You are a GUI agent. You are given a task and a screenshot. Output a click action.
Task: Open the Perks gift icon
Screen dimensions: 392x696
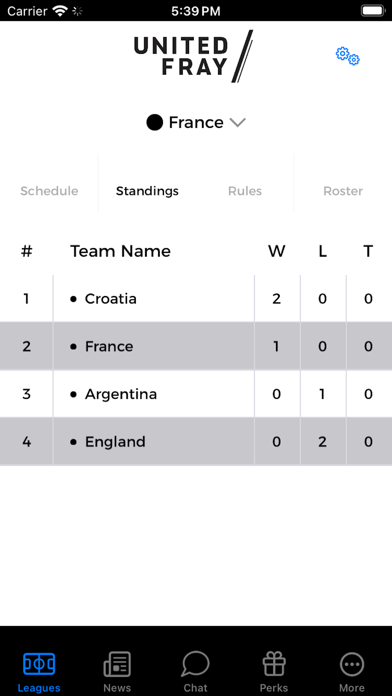pos(274,664)
